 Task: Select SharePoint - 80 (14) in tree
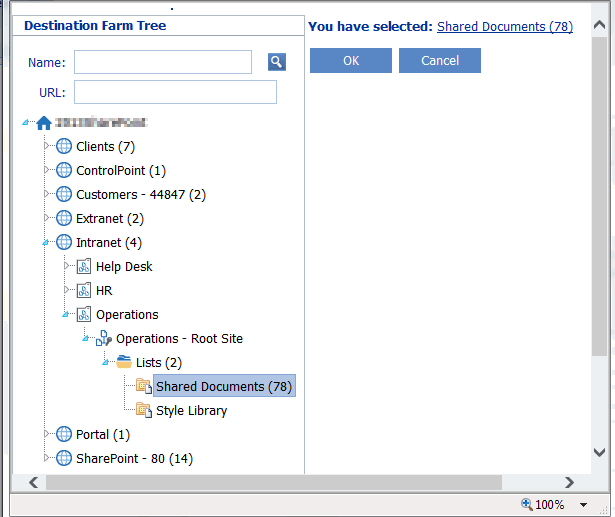[134, 458]
